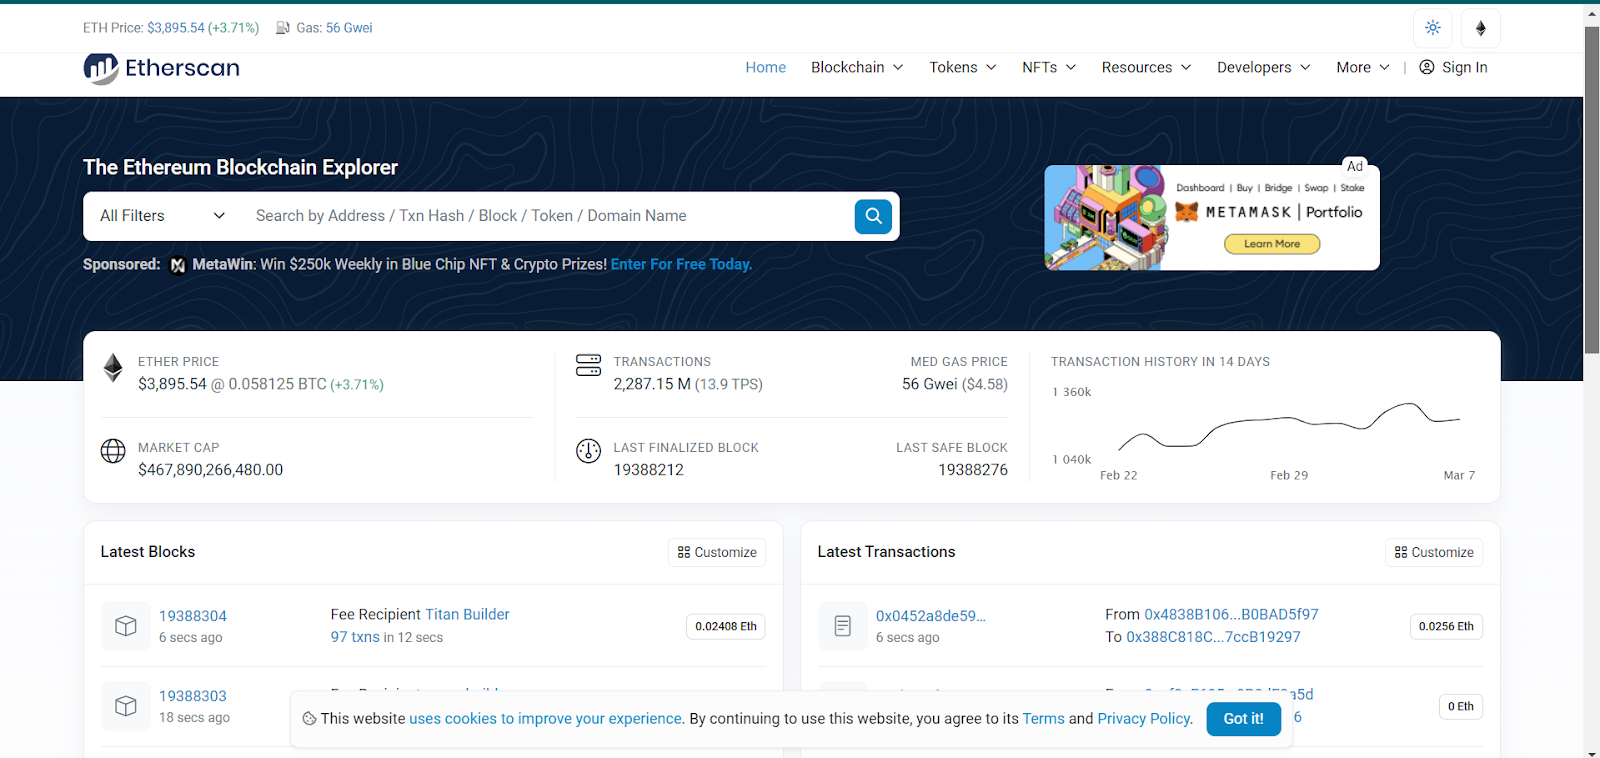Click the page vertical scrollbar

1592,190
